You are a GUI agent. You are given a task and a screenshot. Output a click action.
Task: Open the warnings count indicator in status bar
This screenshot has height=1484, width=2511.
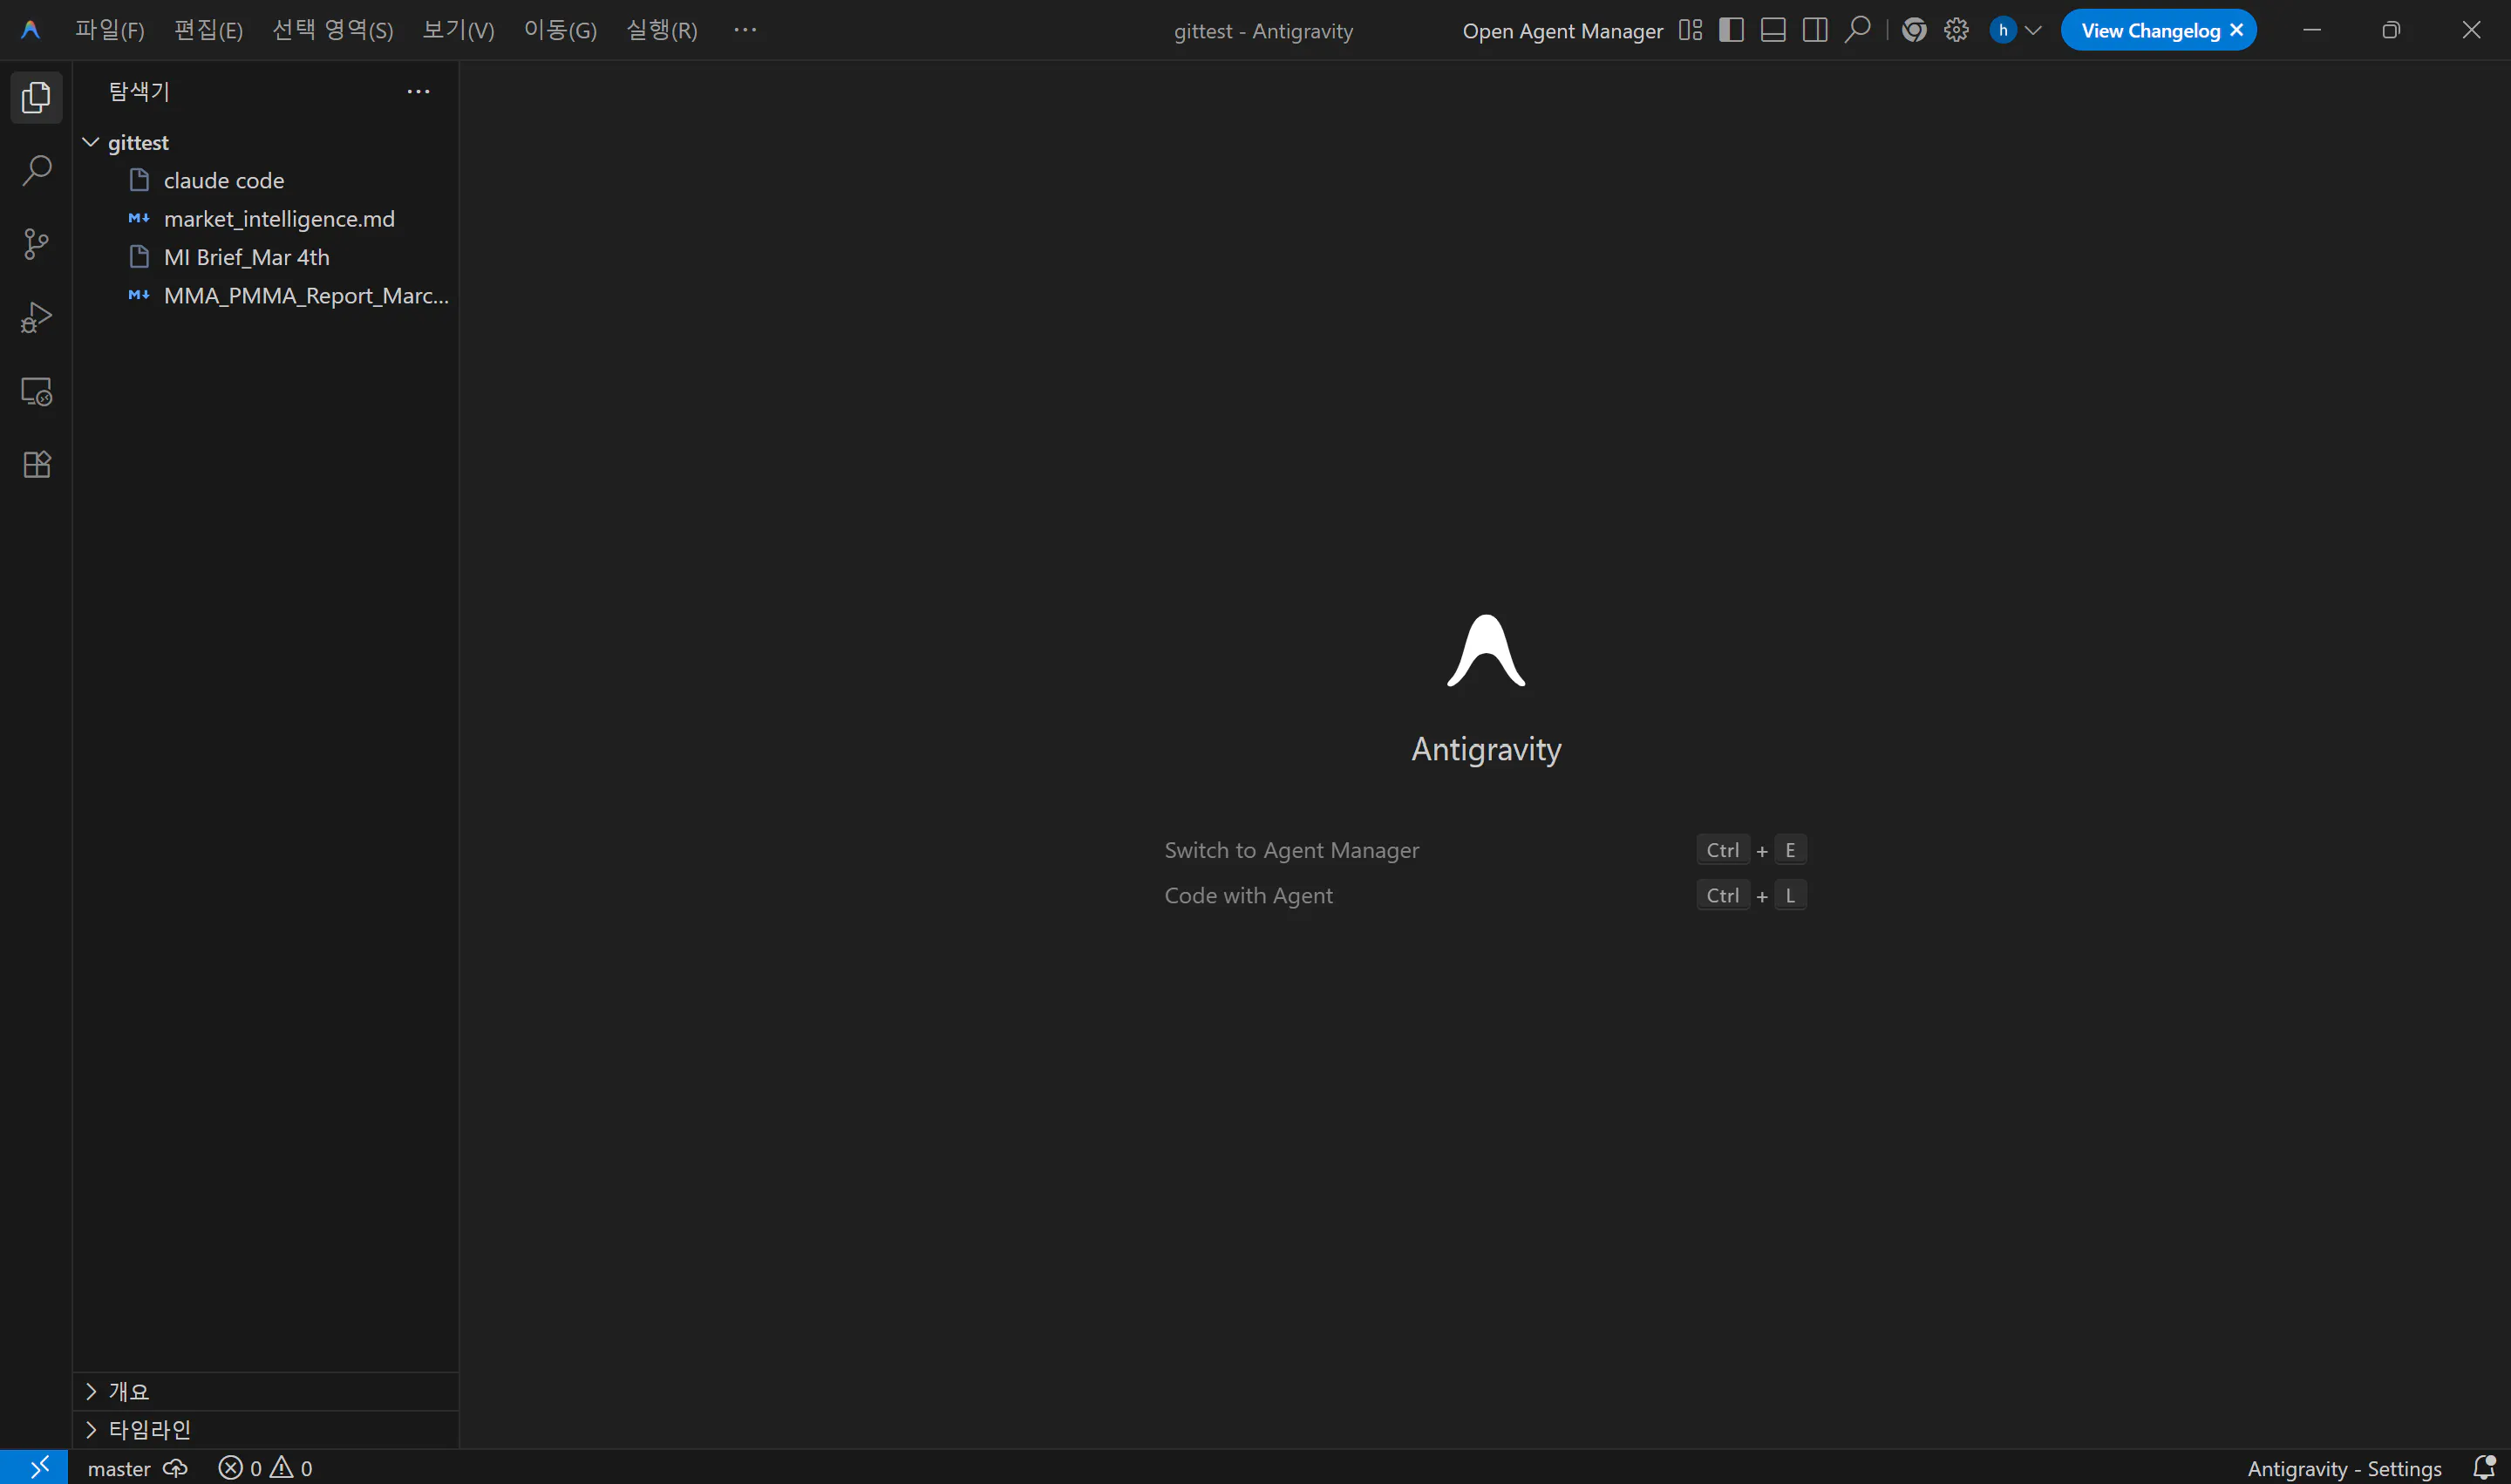(x=292, y=1468)
